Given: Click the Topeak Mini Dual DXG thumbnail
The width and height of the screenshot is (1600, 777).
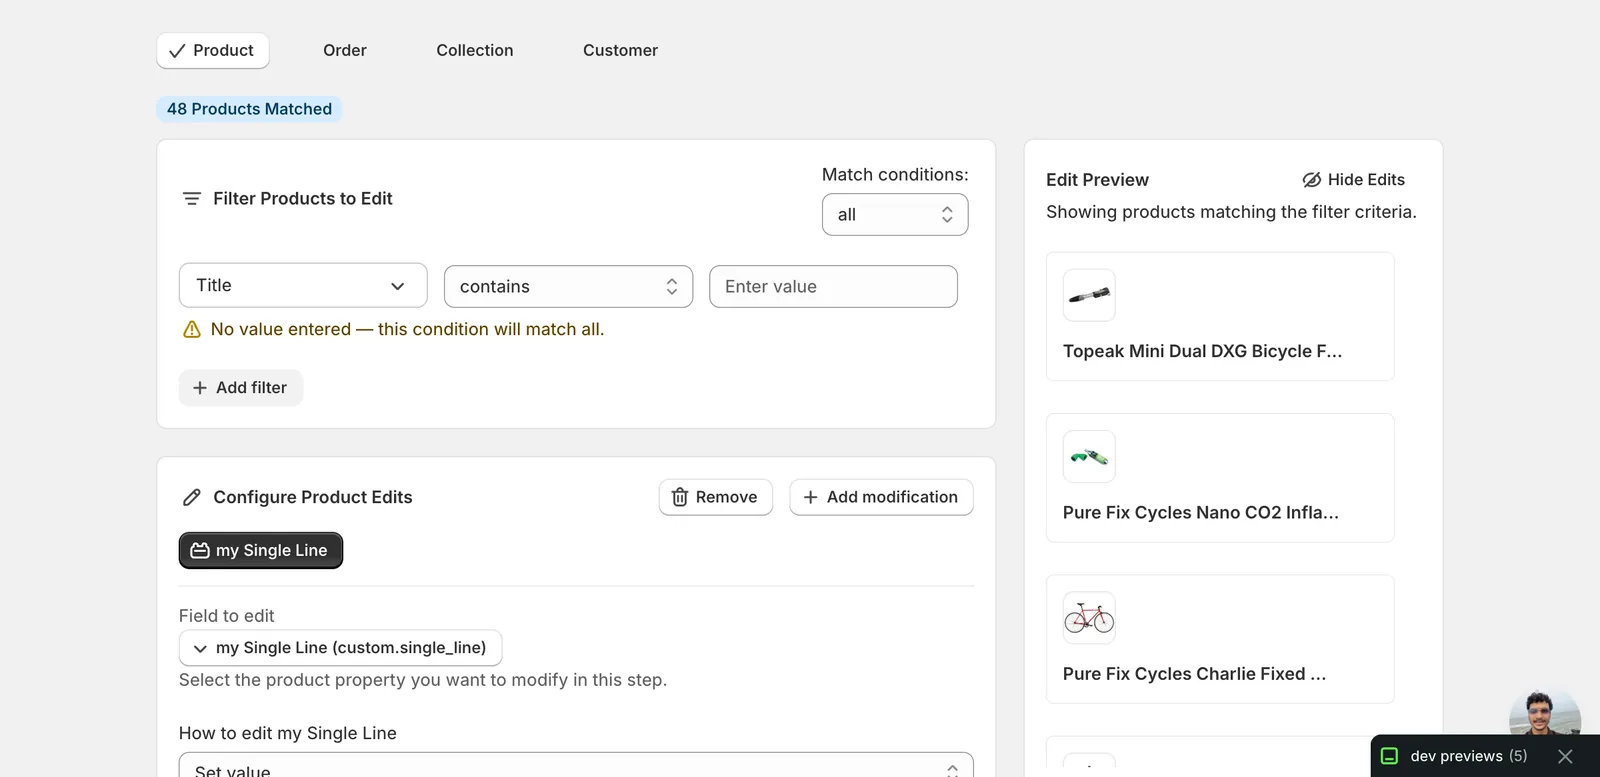Looking at the screenshot, I should (x=1089, y=295).
